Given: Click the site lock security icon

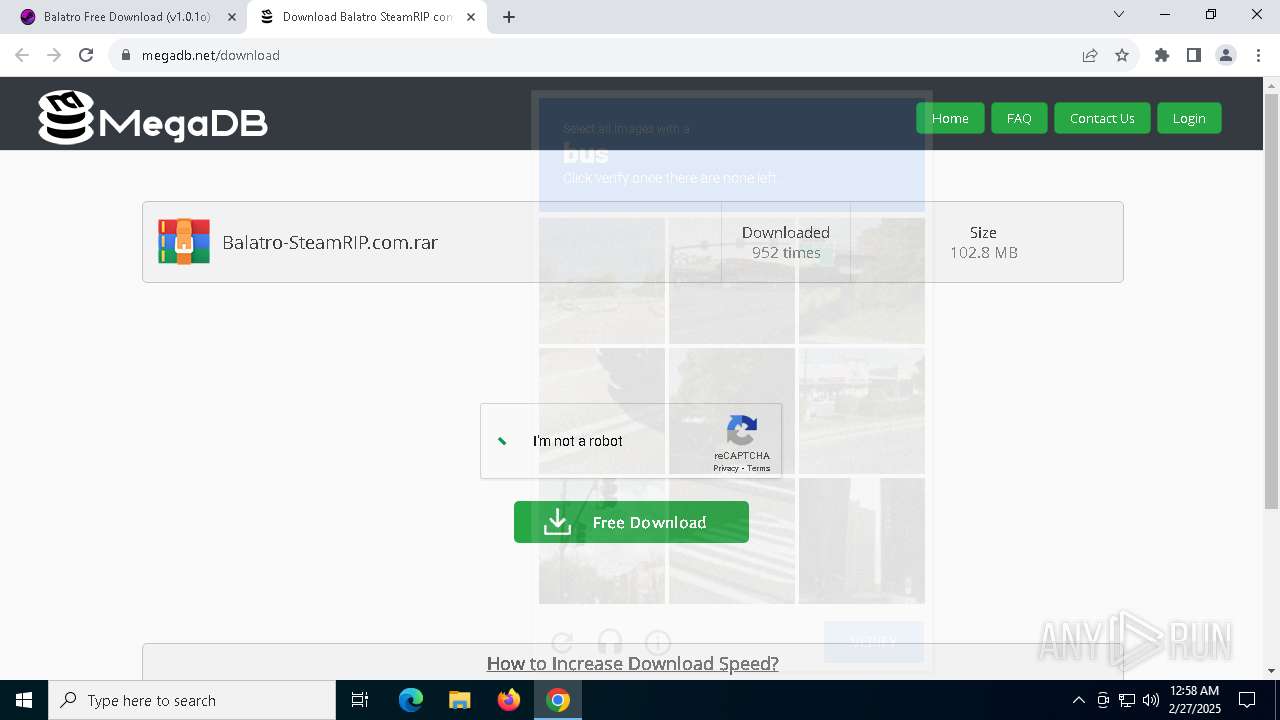Looking at the screenshot, I should coord(126,55).
